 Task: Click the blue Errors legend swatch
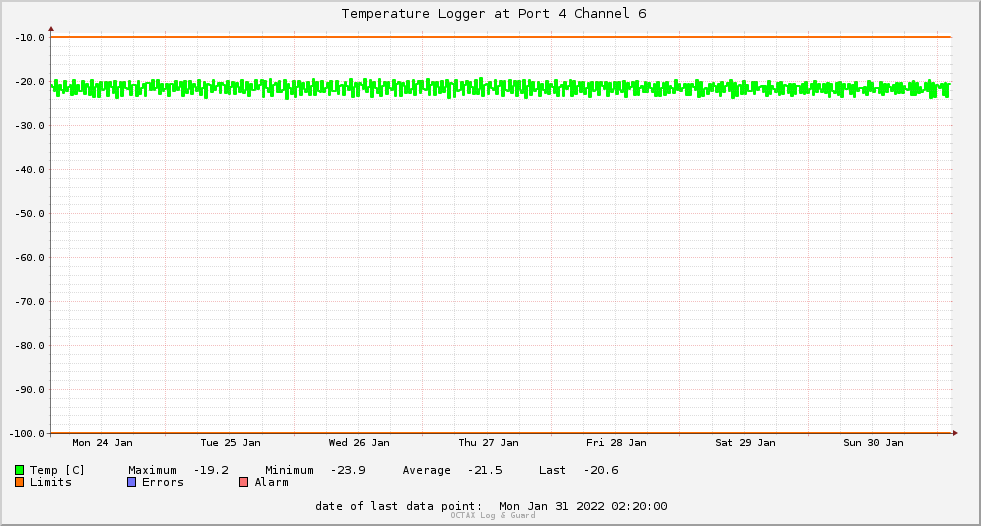[131, 482]
